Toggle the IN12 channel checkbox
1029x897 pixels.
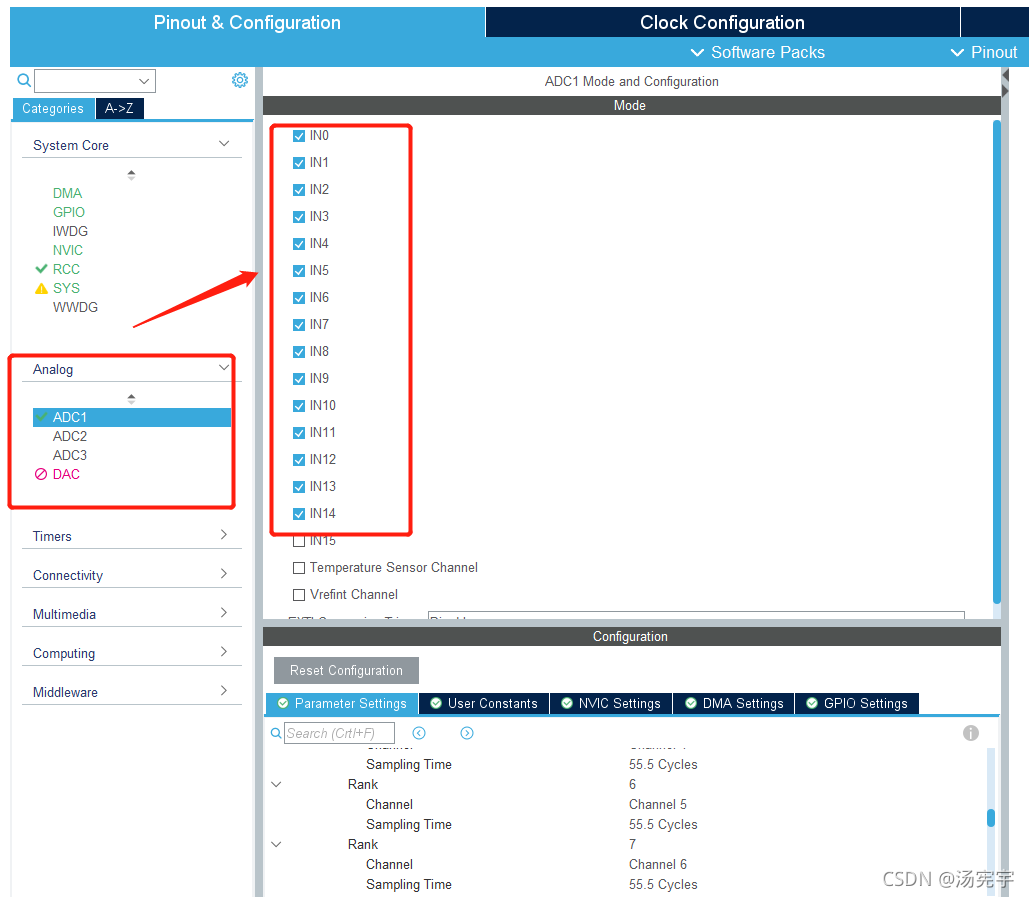299,459
